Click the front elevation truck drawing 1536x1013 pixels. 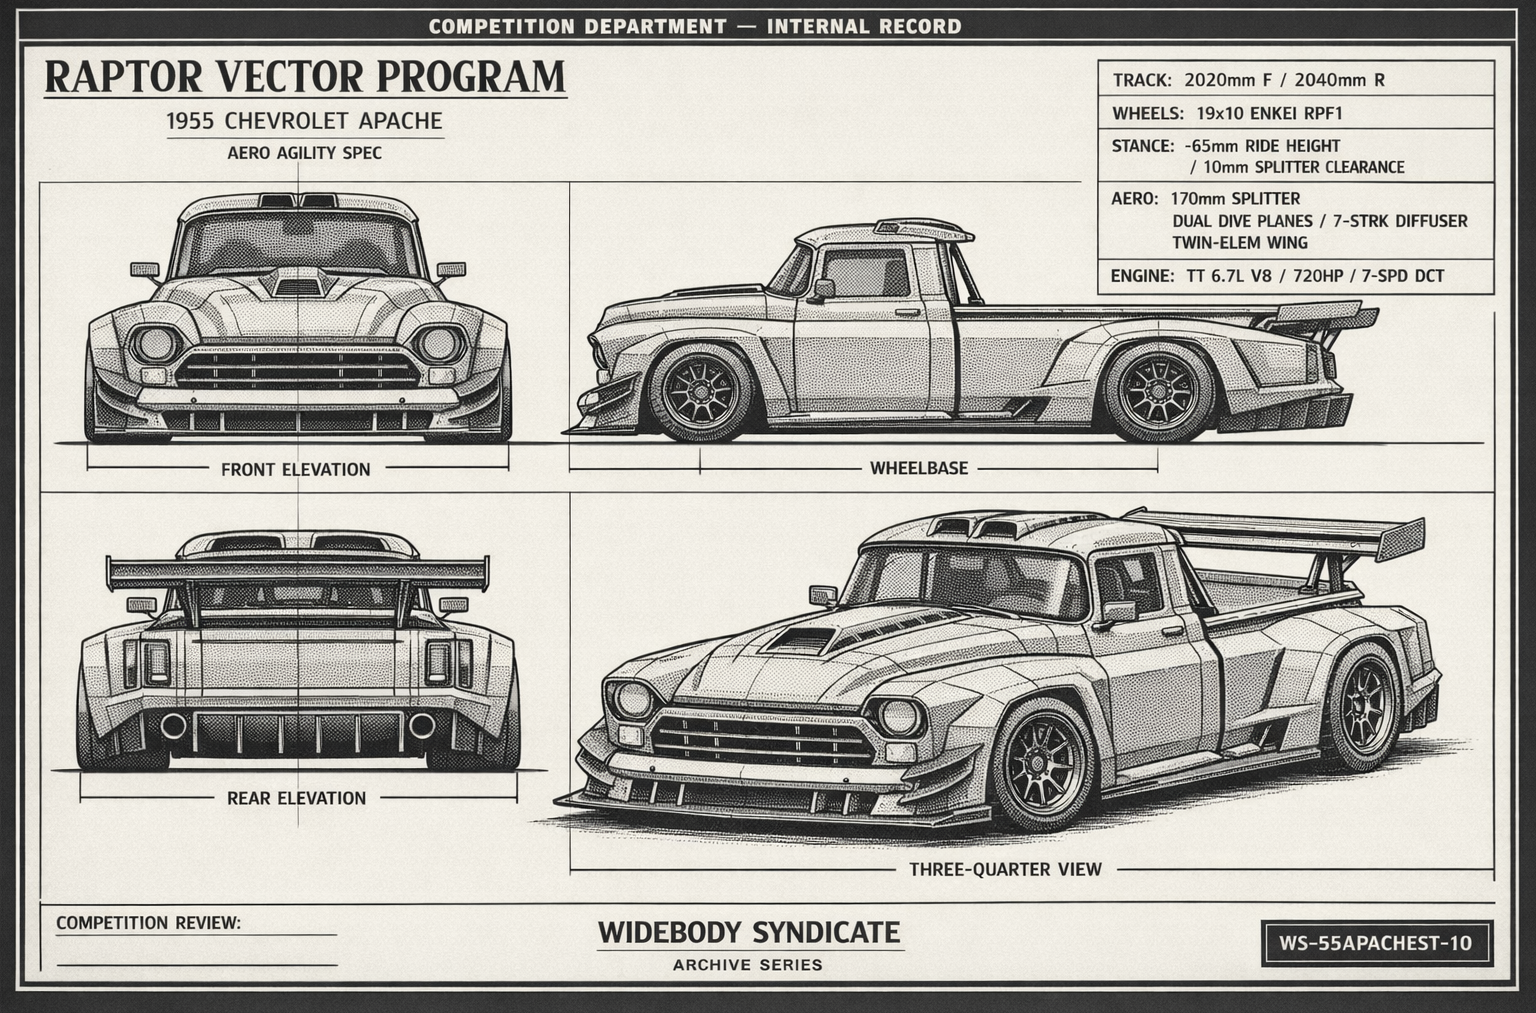[298, 318]
